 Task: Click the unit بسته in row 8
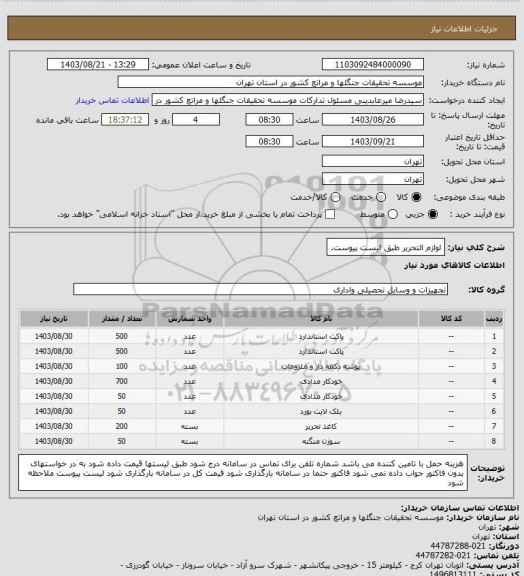[x=190, y=442]
